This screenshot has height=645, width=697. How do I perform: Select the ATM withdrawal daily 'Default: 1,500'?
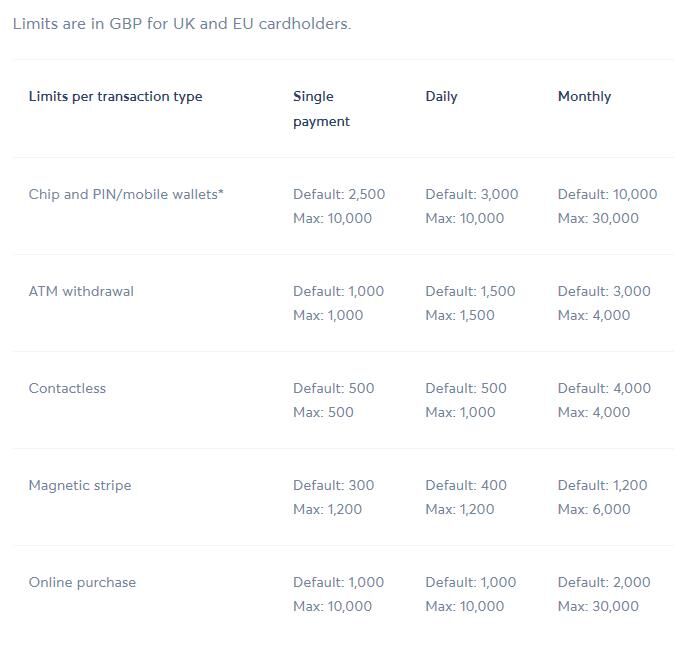(470, 291)
